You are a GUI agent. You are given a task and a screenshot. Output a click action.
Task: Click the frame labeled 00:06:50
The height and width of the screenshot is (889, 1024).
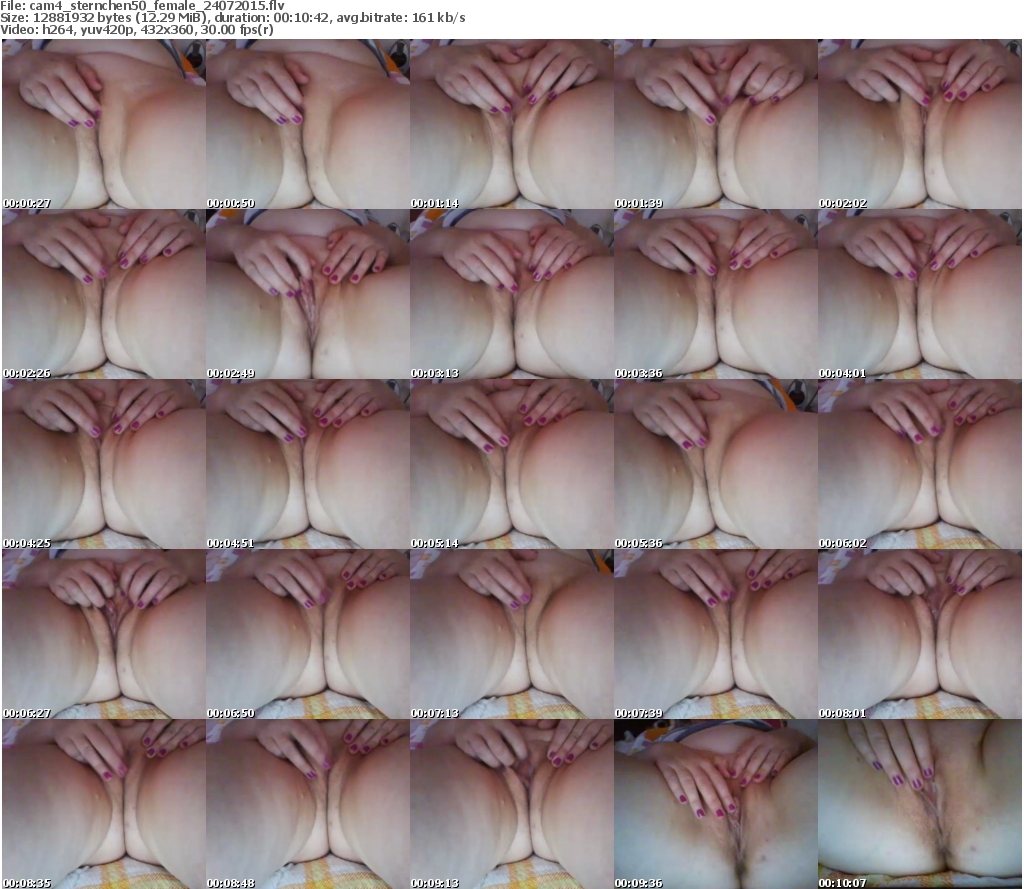(x=306, y=634)
